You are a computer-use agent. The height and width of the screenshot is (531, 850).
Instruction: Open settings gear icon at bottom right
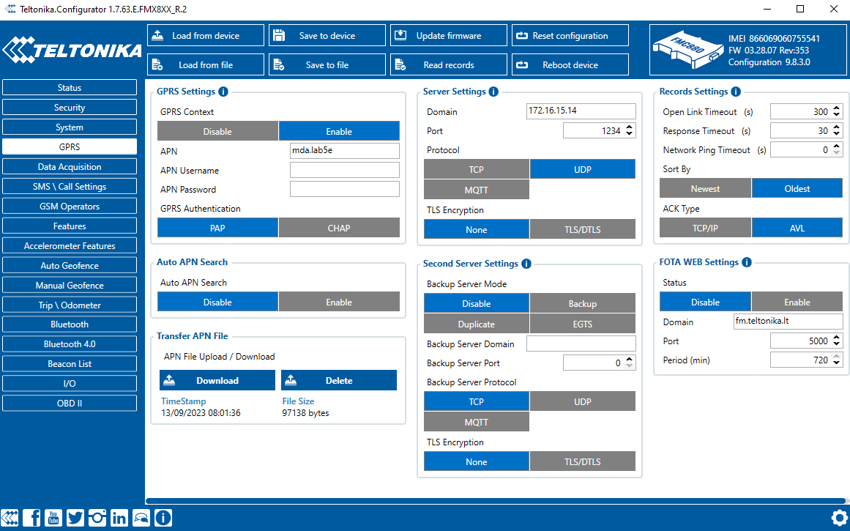coord(840,517)
